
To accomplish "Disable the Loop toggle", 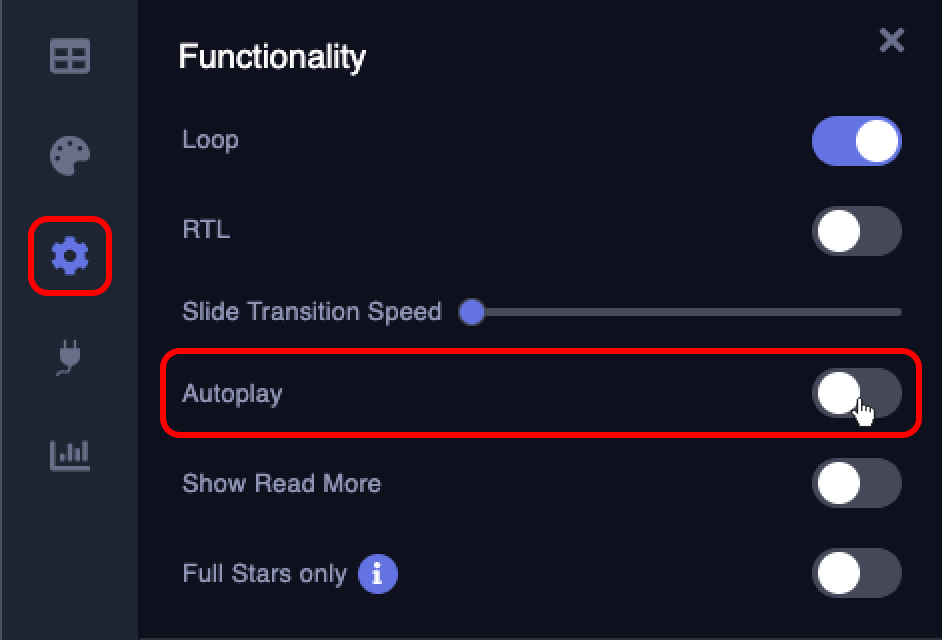I will click(857, 141).
